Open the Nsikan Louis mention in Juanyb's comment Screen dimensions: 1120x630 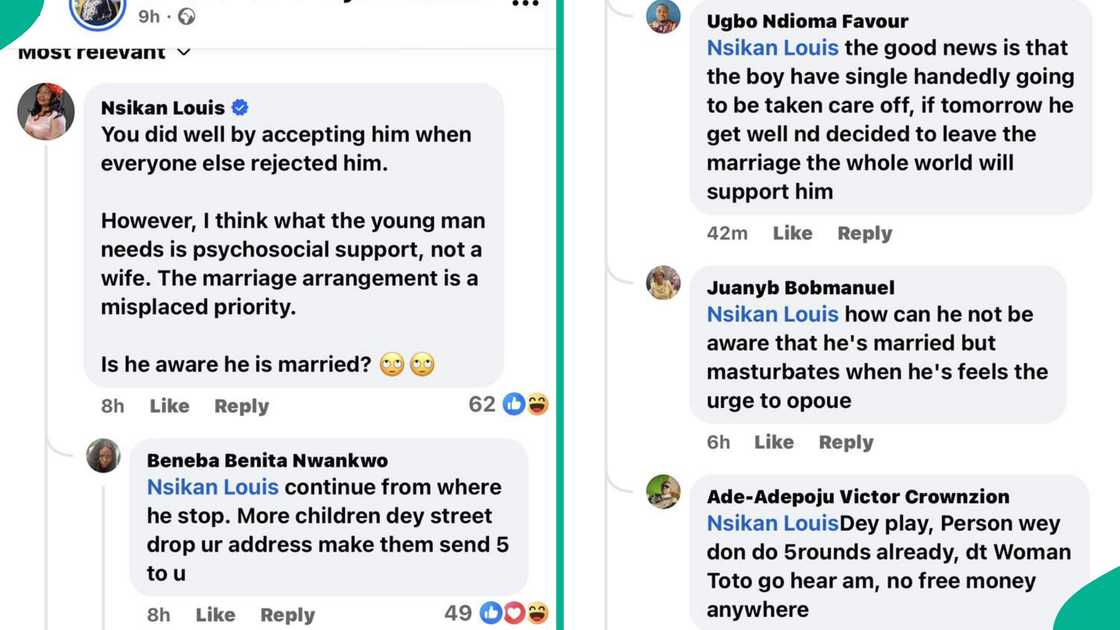tap(774, 314)
